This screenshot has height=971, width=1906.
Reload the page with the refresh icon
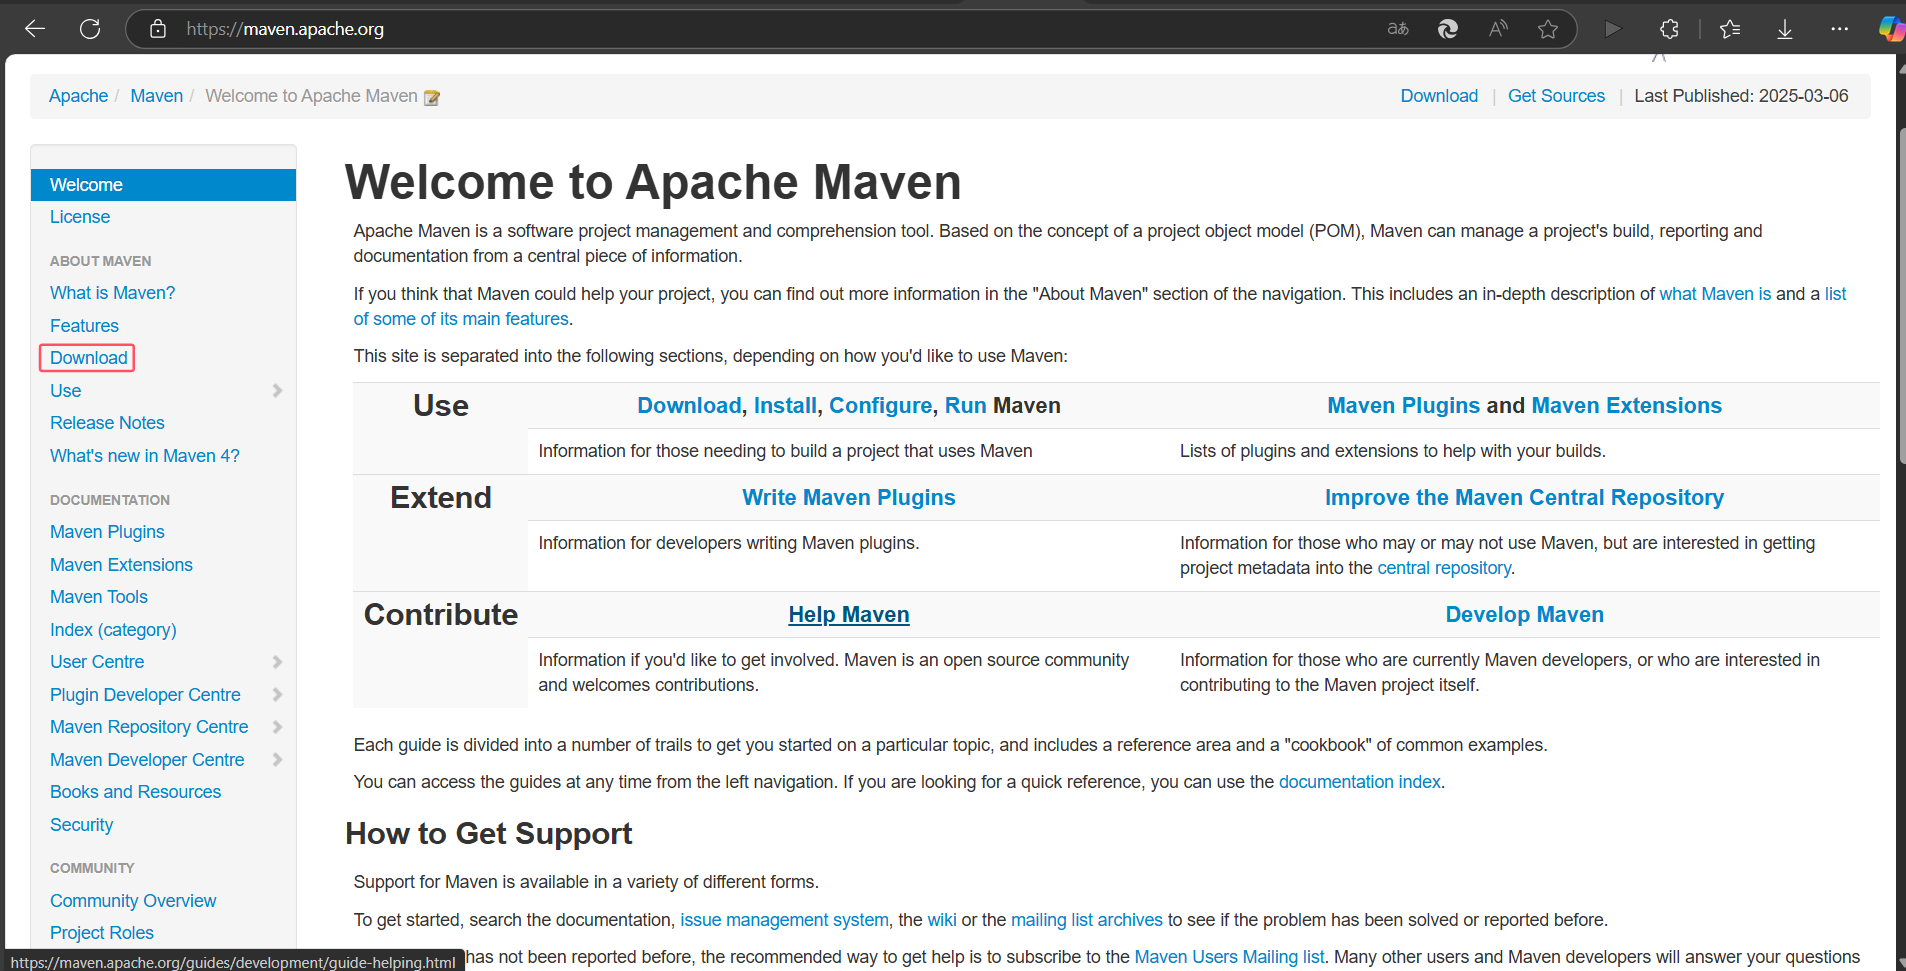[x=90, y=29]
